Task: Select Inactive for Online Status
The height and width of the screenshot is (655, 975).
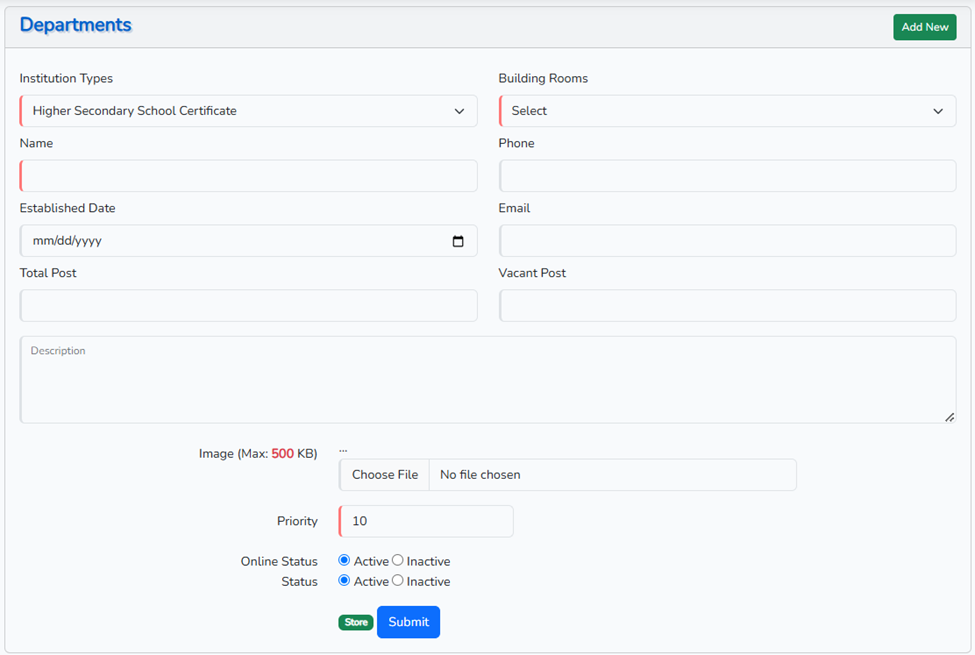Action: (x=398, y=561)
